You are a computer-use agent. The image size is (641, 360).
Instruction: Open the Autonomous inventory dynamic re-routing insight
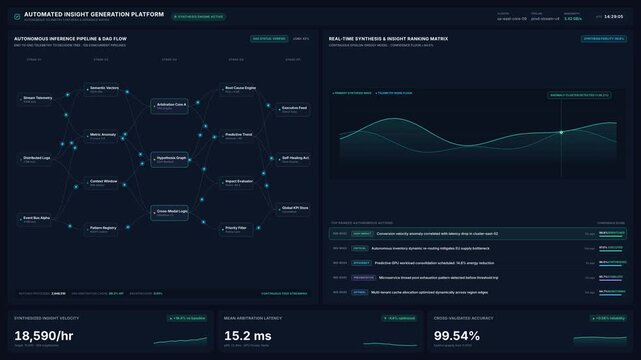(477, 248)
